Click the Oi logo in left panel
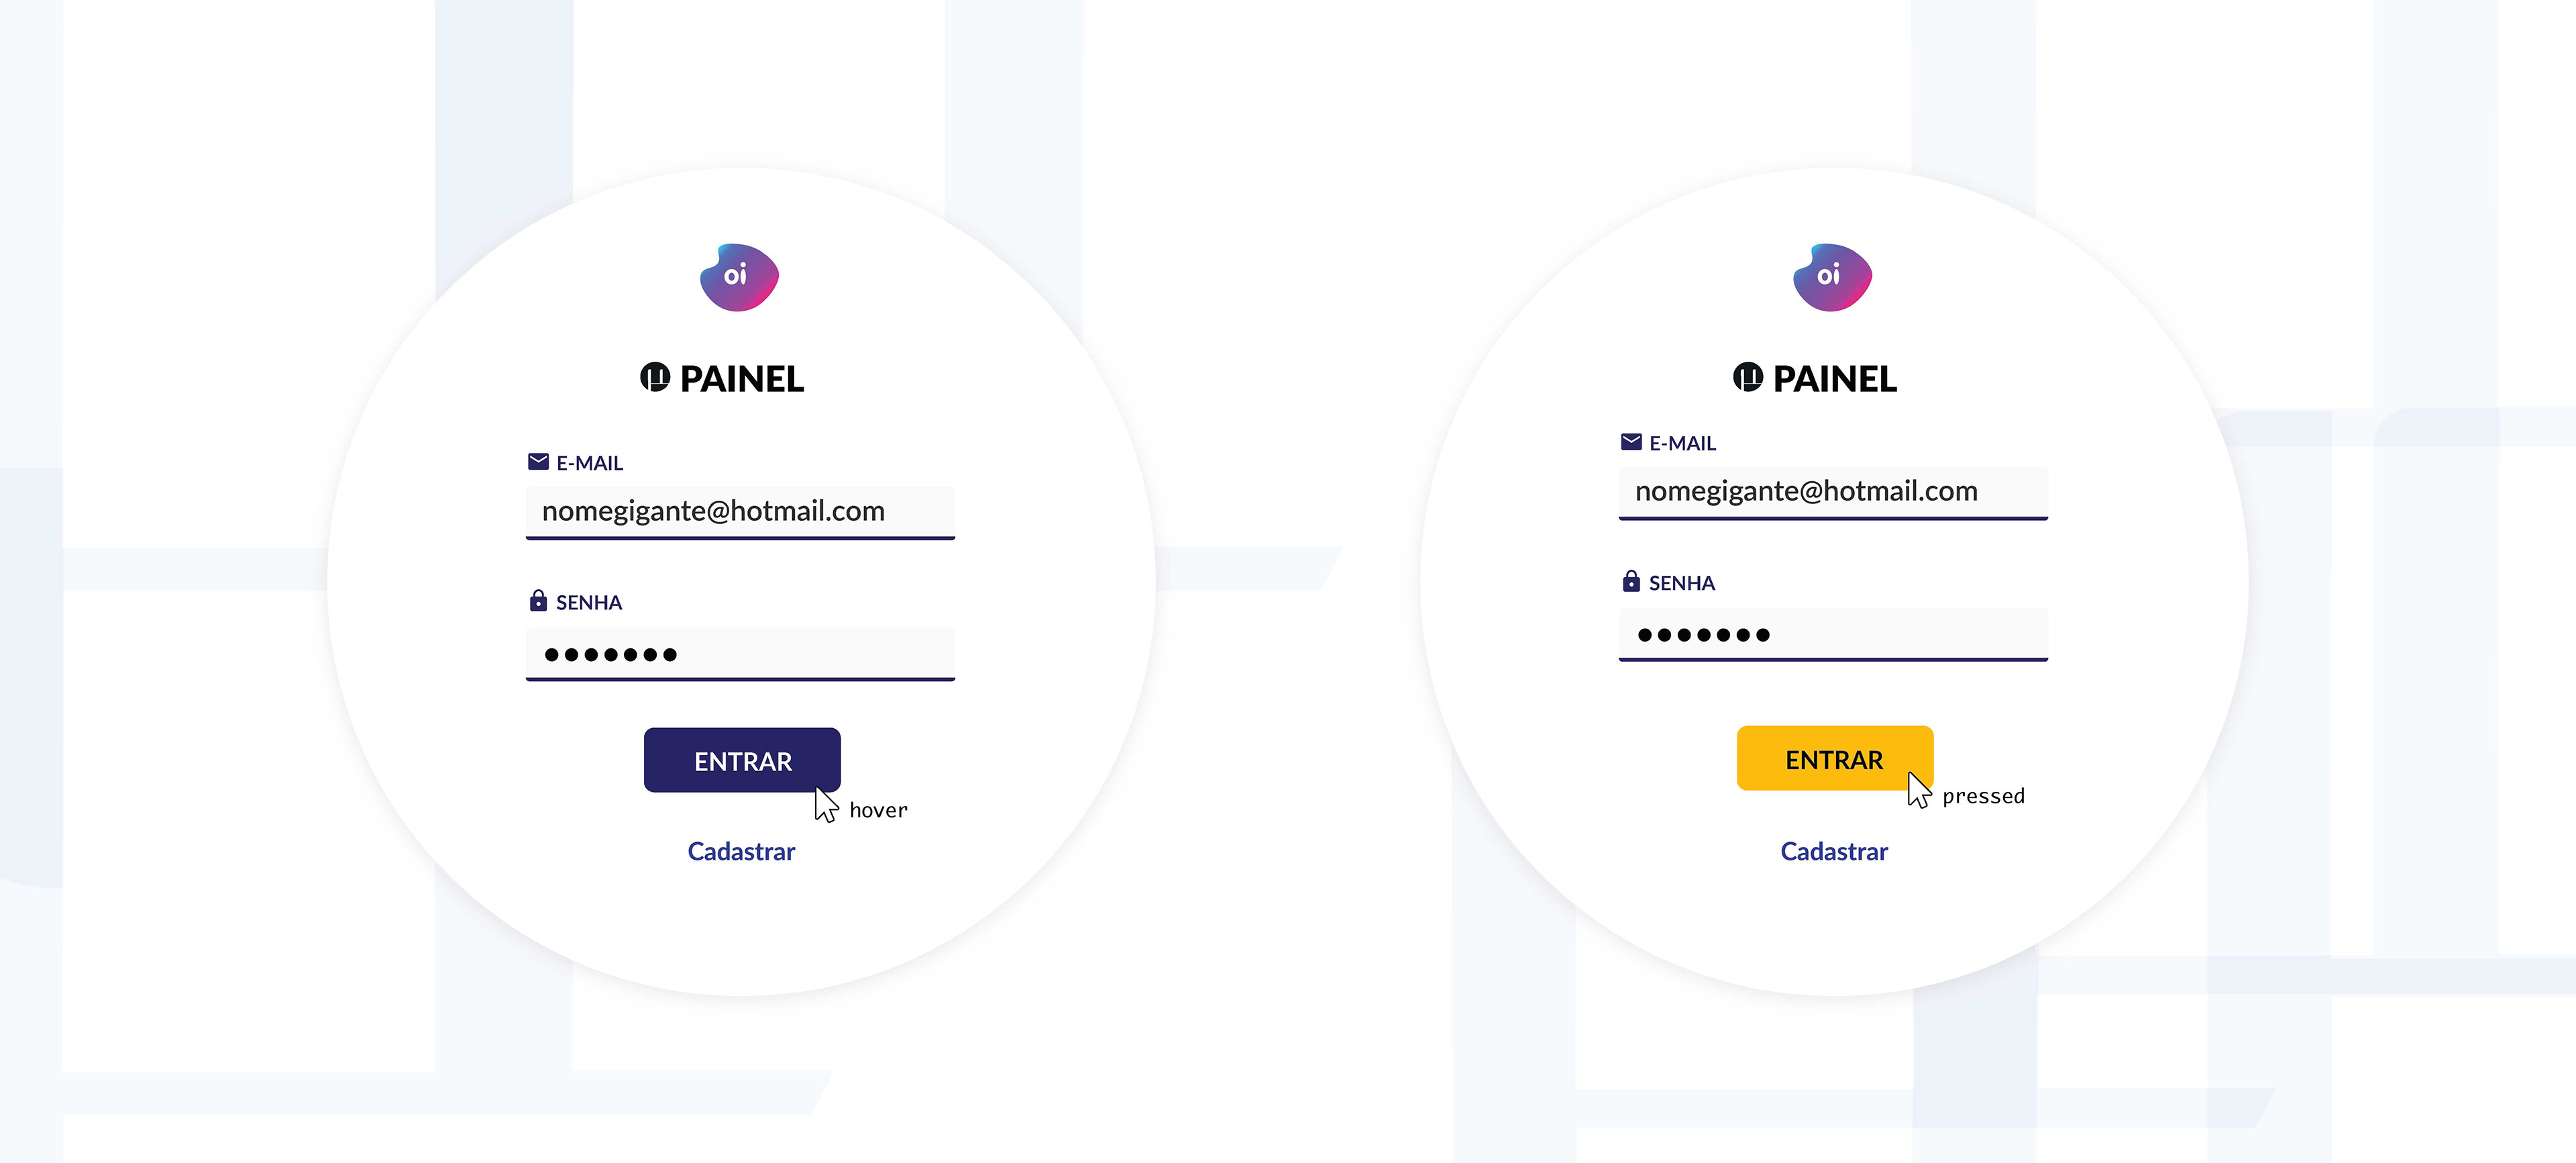 pos(739,277)
